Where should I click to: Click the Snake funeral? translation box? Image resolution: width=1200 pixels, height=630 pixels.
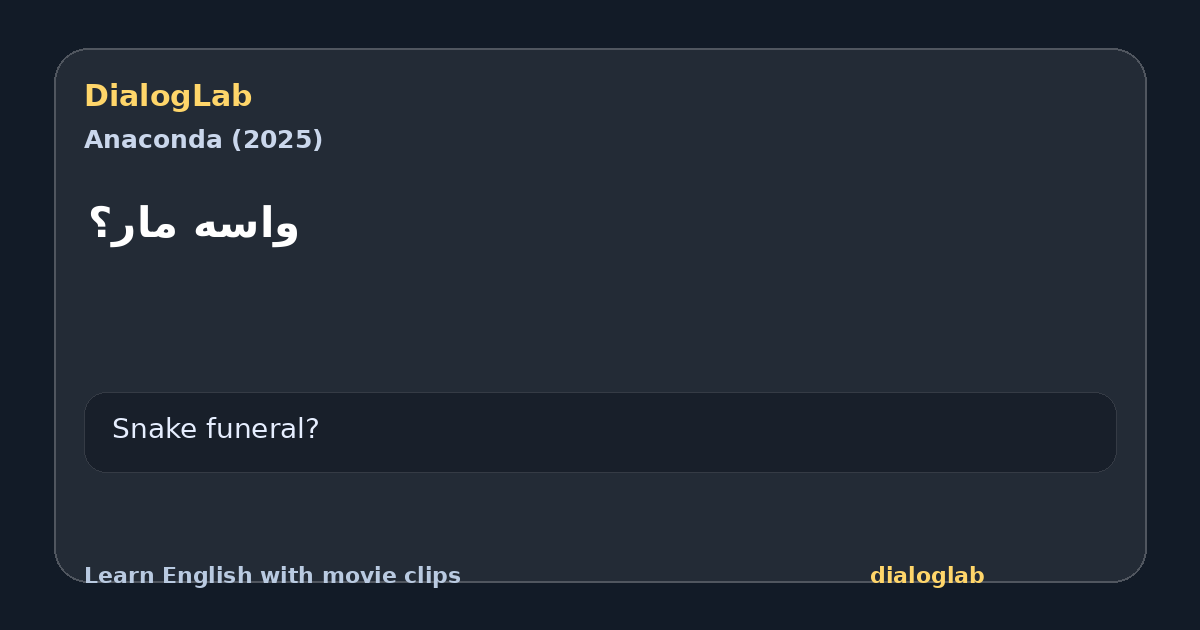(600, 432)
